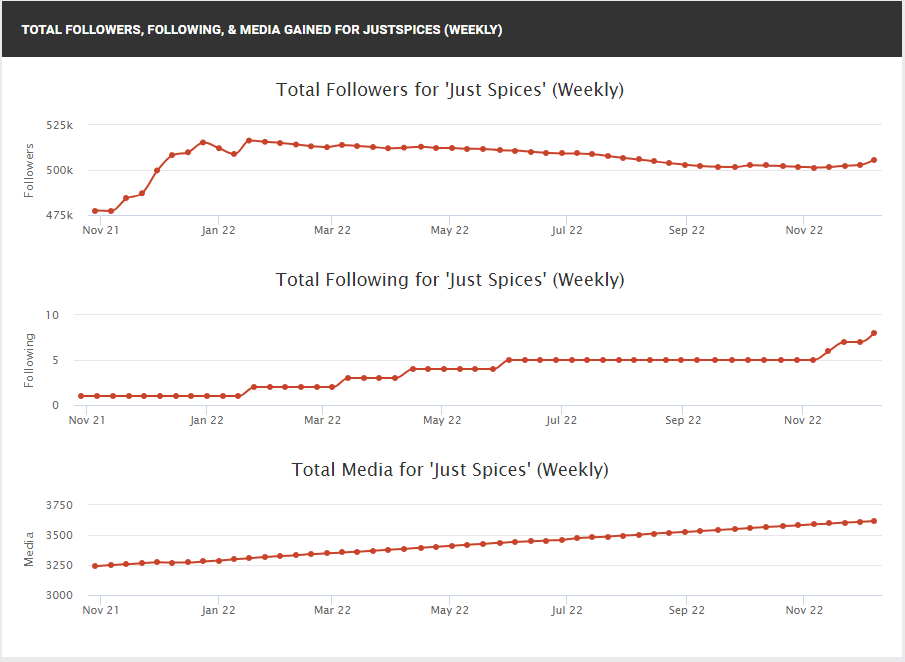The image size is (905, 662).
Task: Click the header title about JUSTSPICES weekly totals
Action: point(261,29)
